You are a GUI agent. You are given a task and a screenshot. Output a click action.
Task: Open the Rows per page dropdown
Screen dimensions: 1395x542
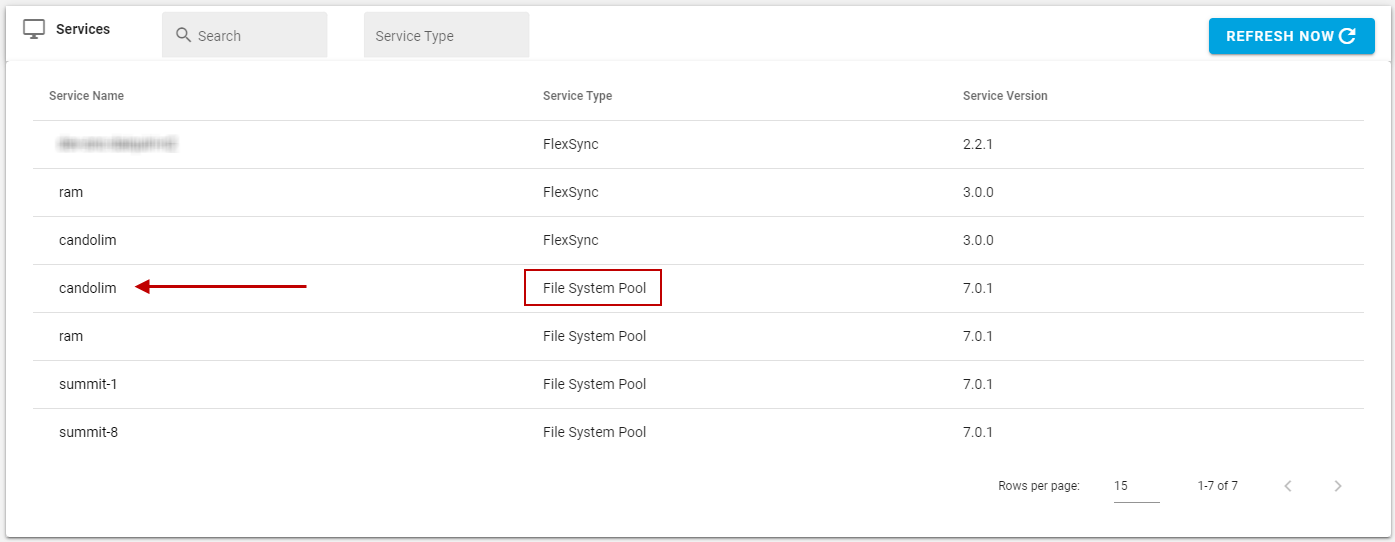(x=1136, y=486)
